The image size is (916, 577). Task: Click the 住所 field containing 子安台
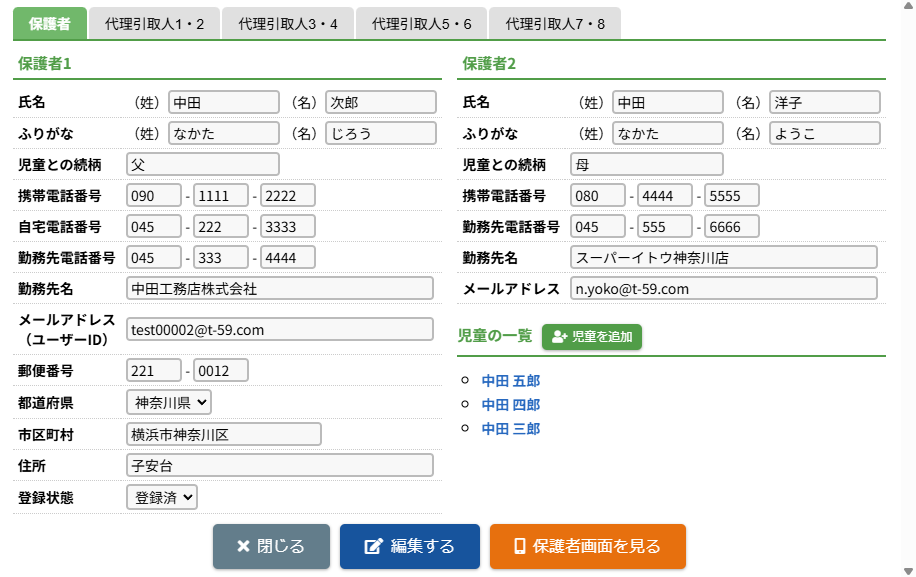(x=280, y=465)
